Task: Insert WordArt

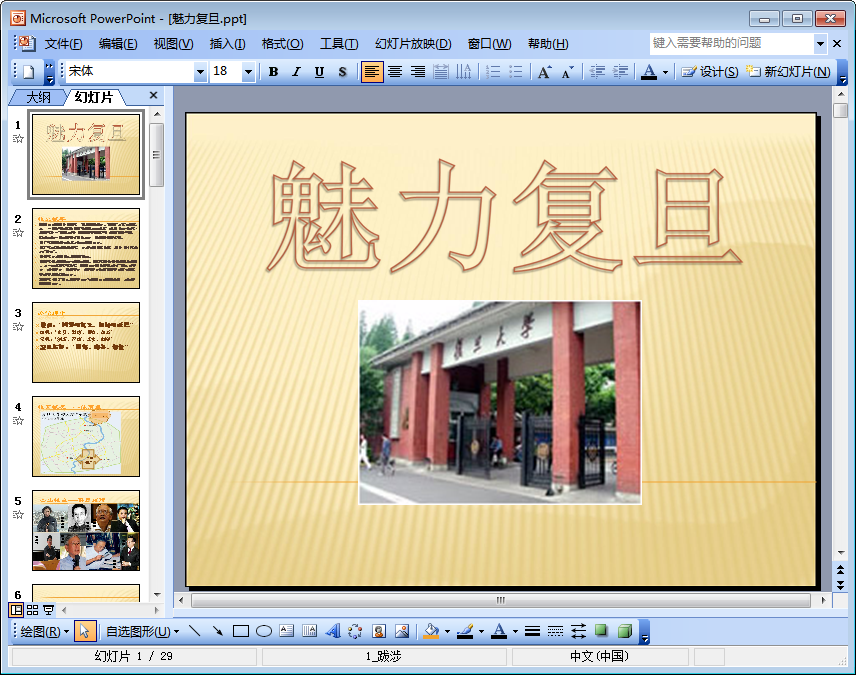Action: pyautogui.click(x=332, y=631)
